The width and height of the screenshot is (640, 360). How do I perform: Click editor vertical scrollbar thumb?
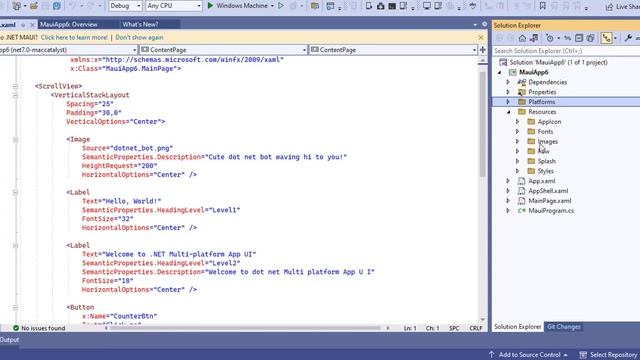(x=482, y=124)
